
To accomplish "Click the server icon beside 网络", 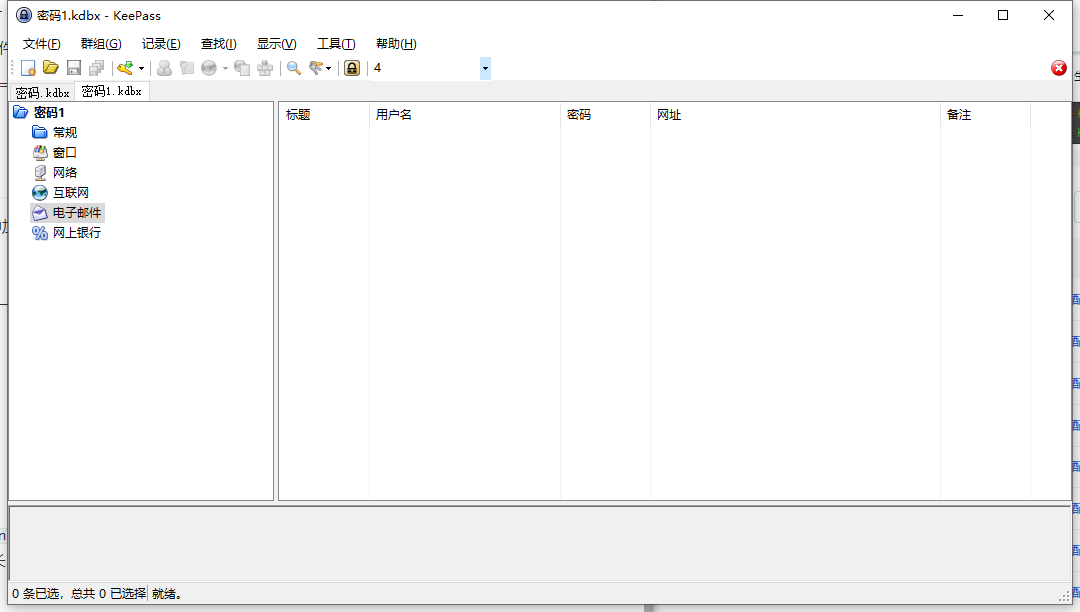I will 40,172.
